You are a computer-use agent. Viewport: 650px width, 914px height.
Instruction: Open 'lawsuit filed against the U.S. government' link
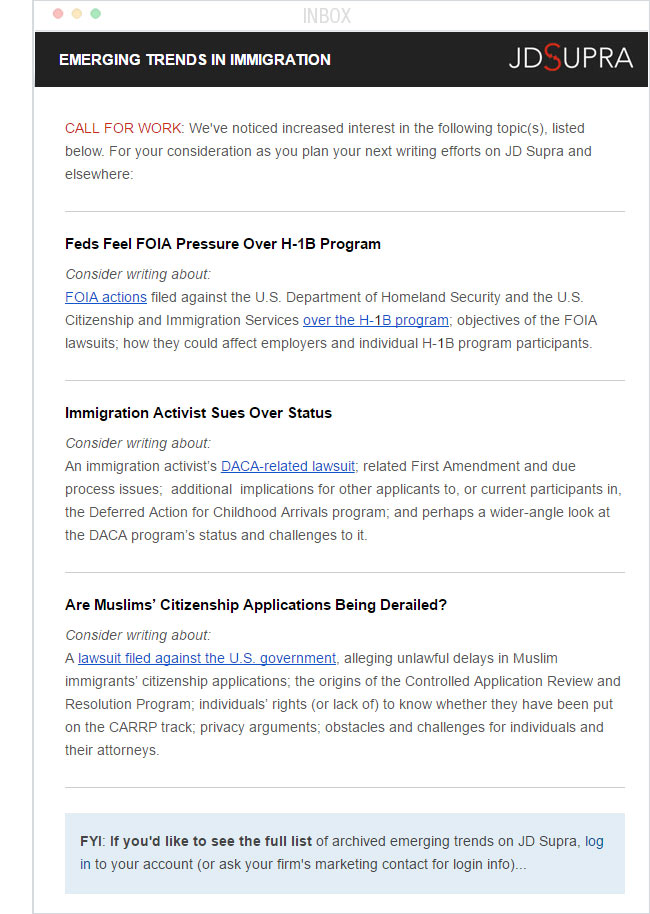tap(207, 658)
